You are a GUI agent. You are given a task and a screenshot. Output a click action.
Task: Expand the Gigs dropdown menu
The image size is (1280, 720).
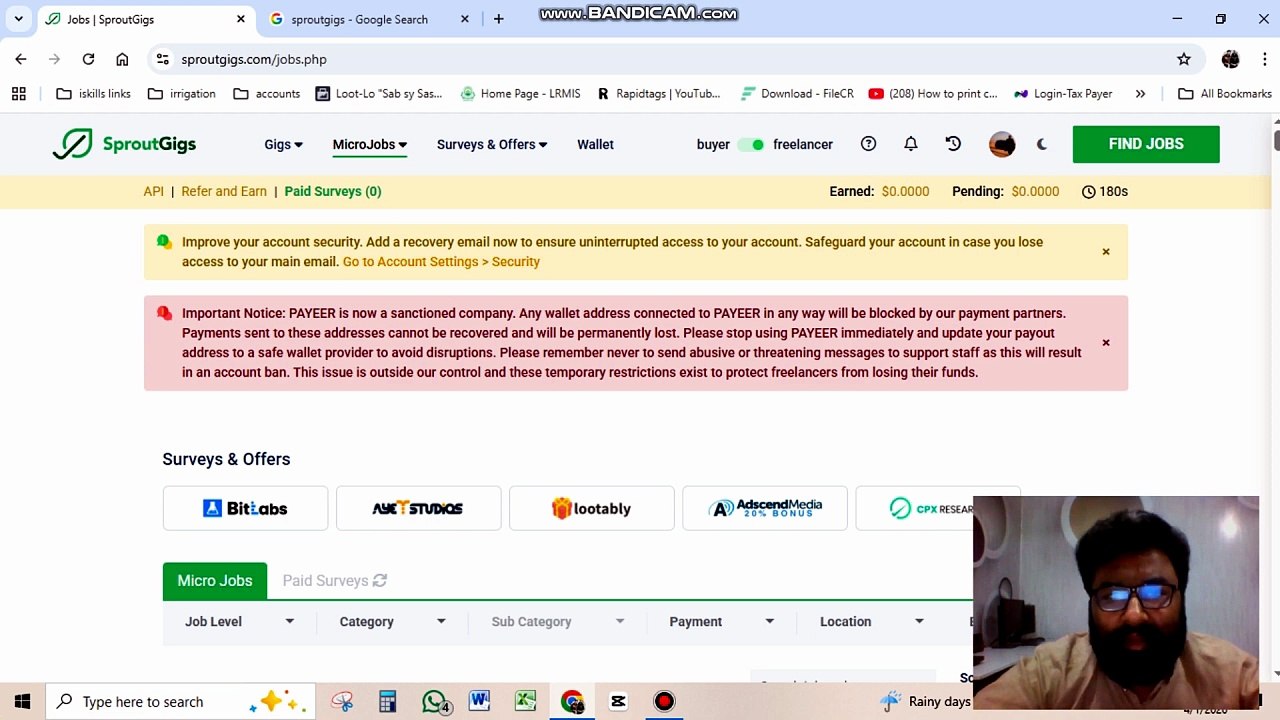(283, 145)
